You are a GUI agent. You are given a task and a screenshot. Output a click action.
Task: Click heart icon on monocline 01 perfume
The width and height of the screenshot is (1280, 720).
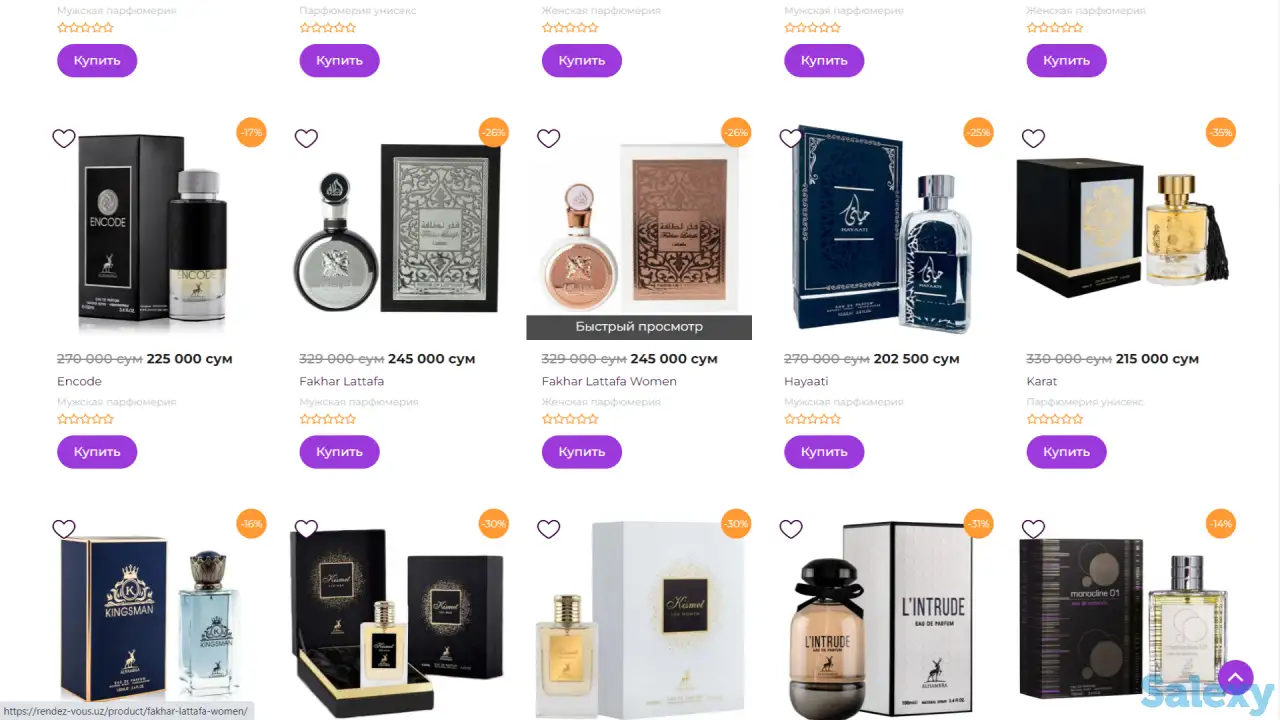pyautogui.click(x=1033, y=529)
